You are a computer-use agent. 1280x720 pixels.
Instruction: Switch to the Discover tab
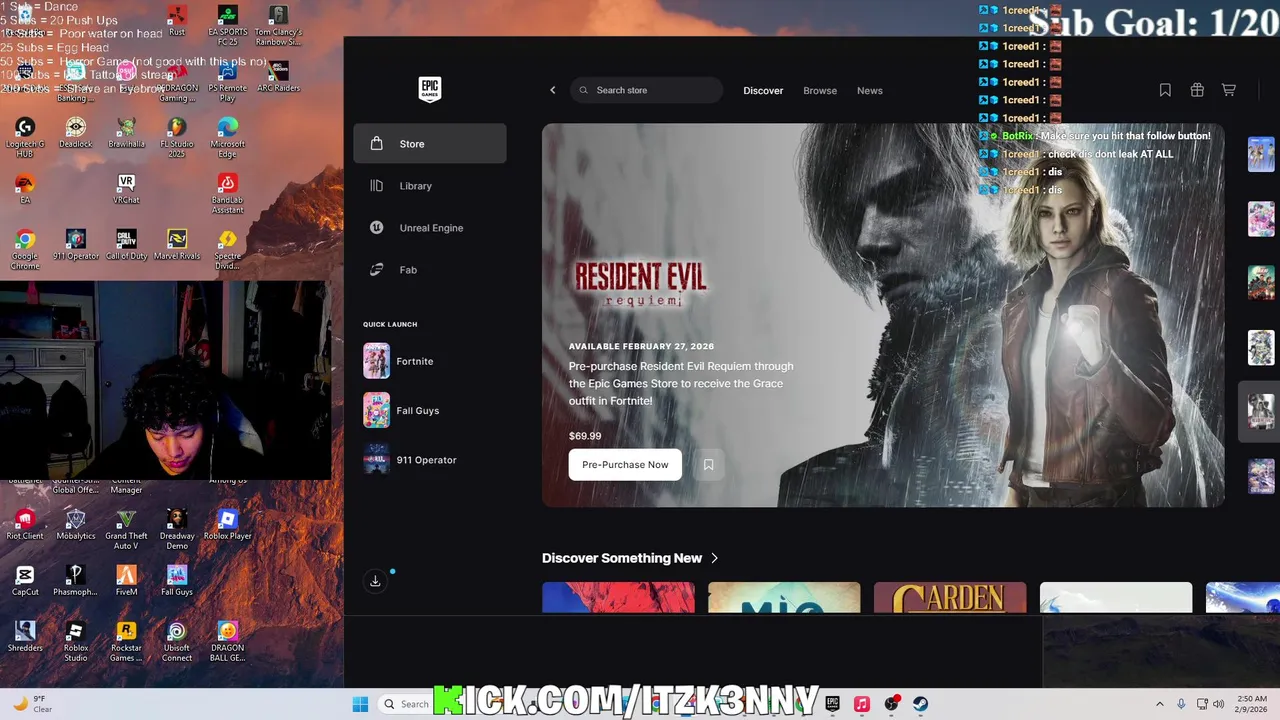click(763, 90)
